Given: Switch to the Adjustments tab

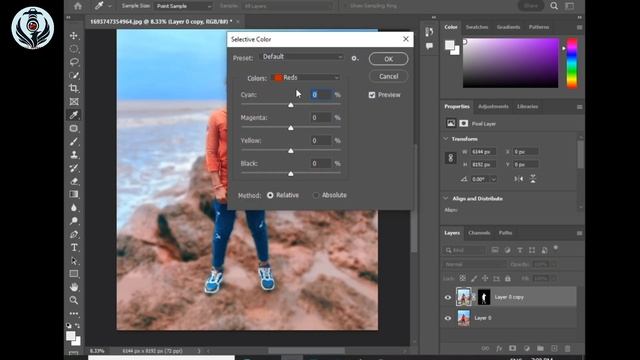Looking at the screenshot, I should 493,107.
